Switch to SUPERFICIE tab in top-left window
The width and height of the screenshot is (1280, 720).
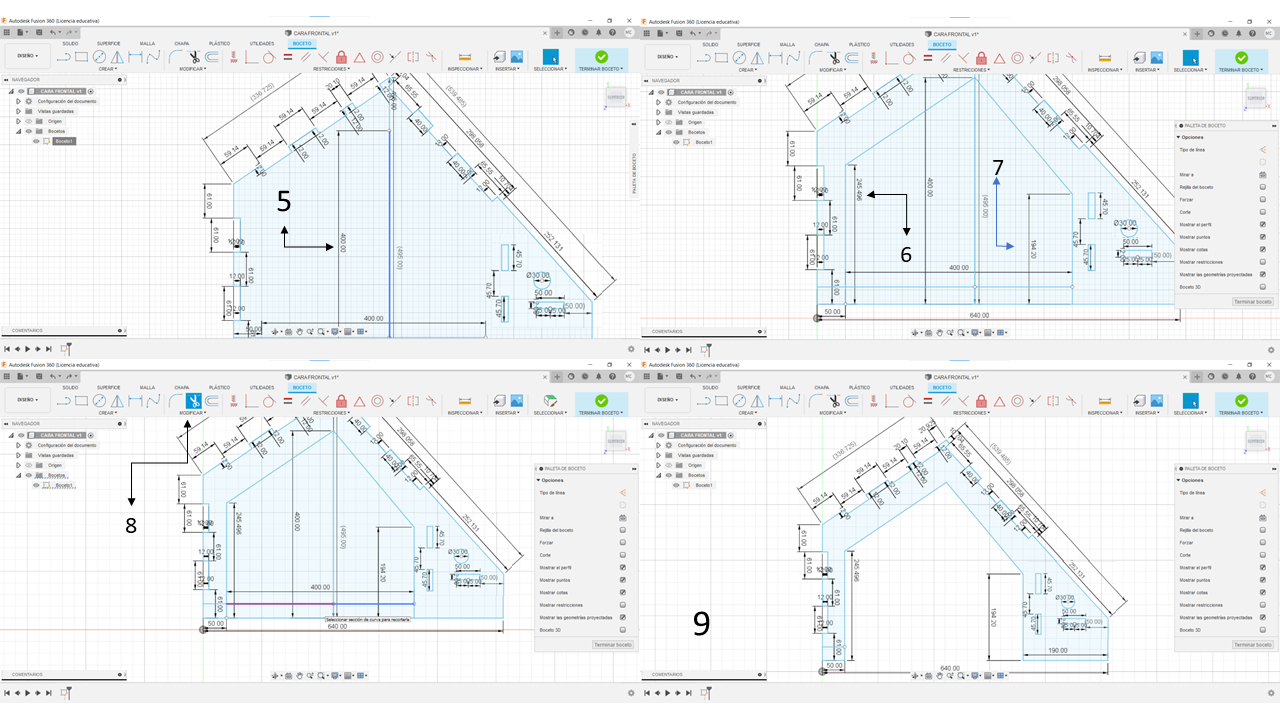coord(108,45)
